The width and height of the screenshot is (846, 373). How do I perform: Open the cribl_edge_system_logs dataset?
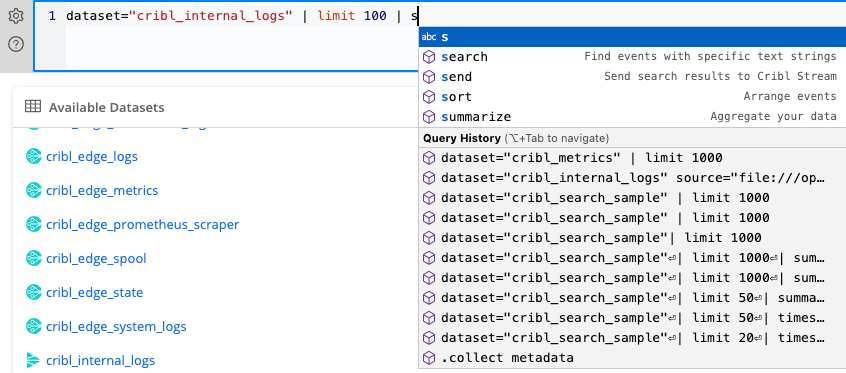[116, 327]
